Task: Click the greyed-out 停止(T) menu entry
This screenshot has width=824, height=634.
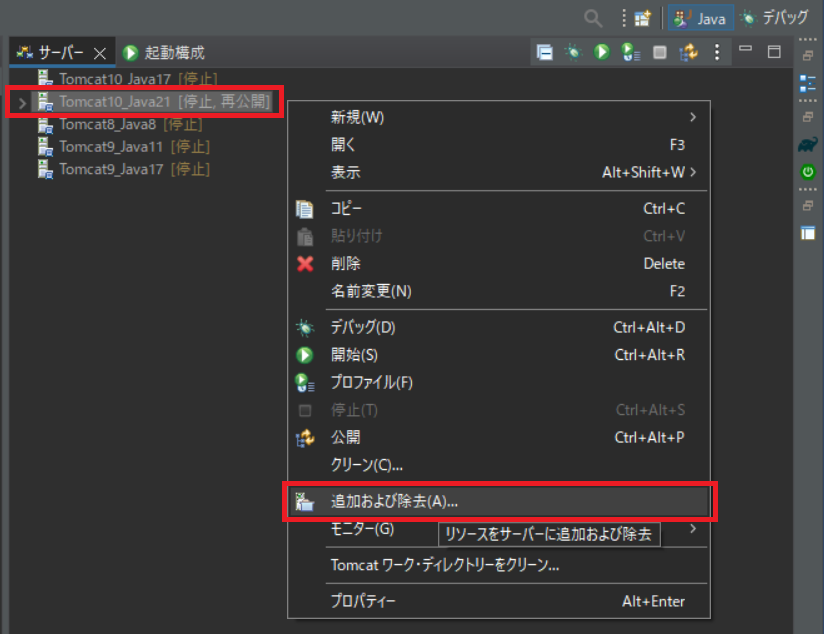Action: point(499,410)
